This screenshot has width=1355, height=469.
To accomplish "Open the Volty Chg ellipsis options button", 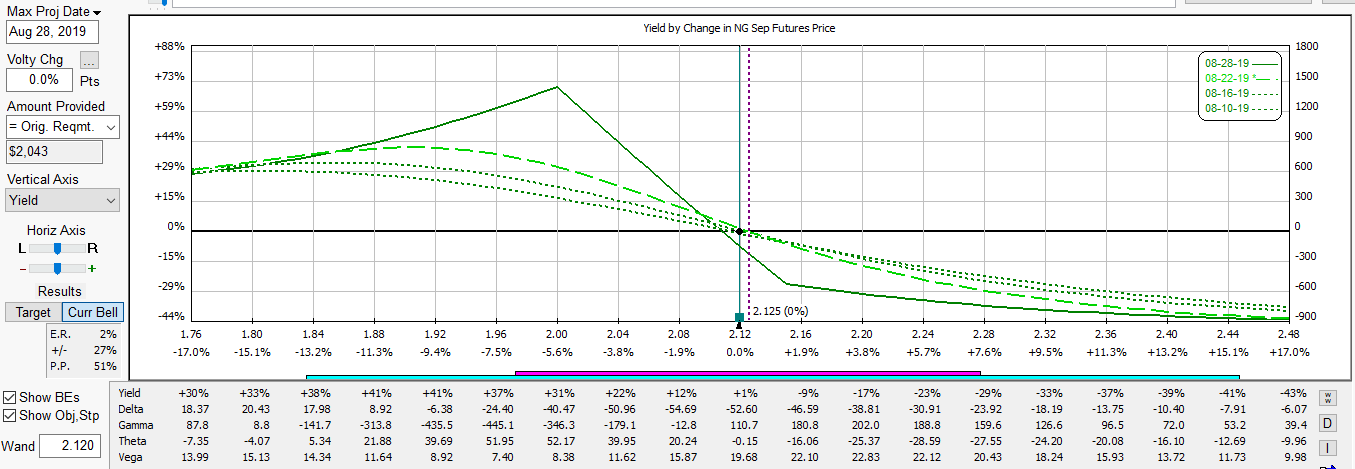I will coord(90,60).
